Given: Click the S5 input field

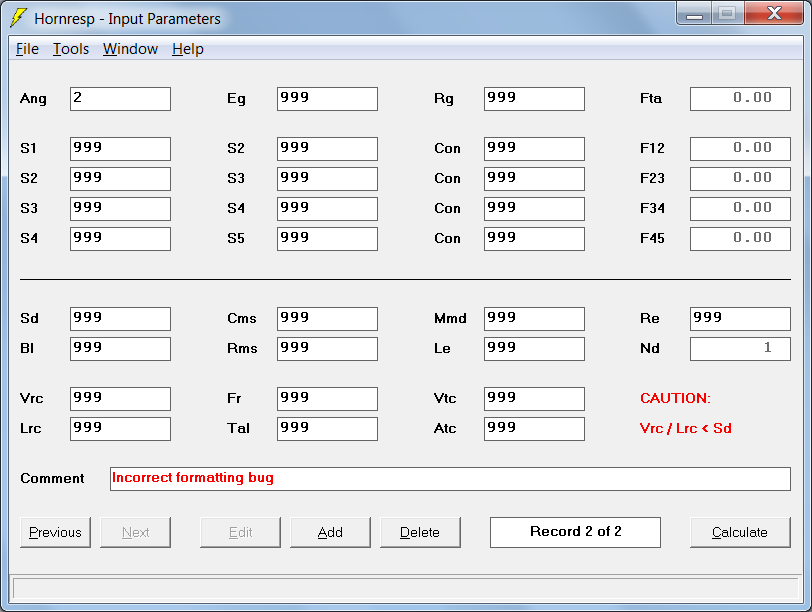Looking at the screenshot, I should 327,239.
